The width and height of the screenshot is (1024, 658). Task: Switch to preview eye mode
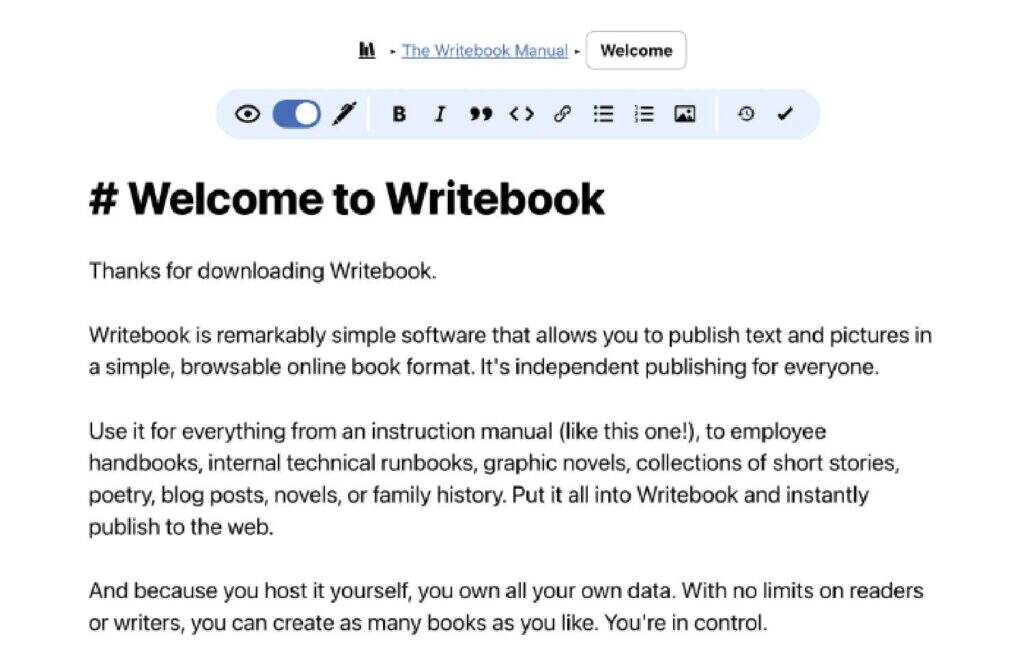[x=248, y=114]
